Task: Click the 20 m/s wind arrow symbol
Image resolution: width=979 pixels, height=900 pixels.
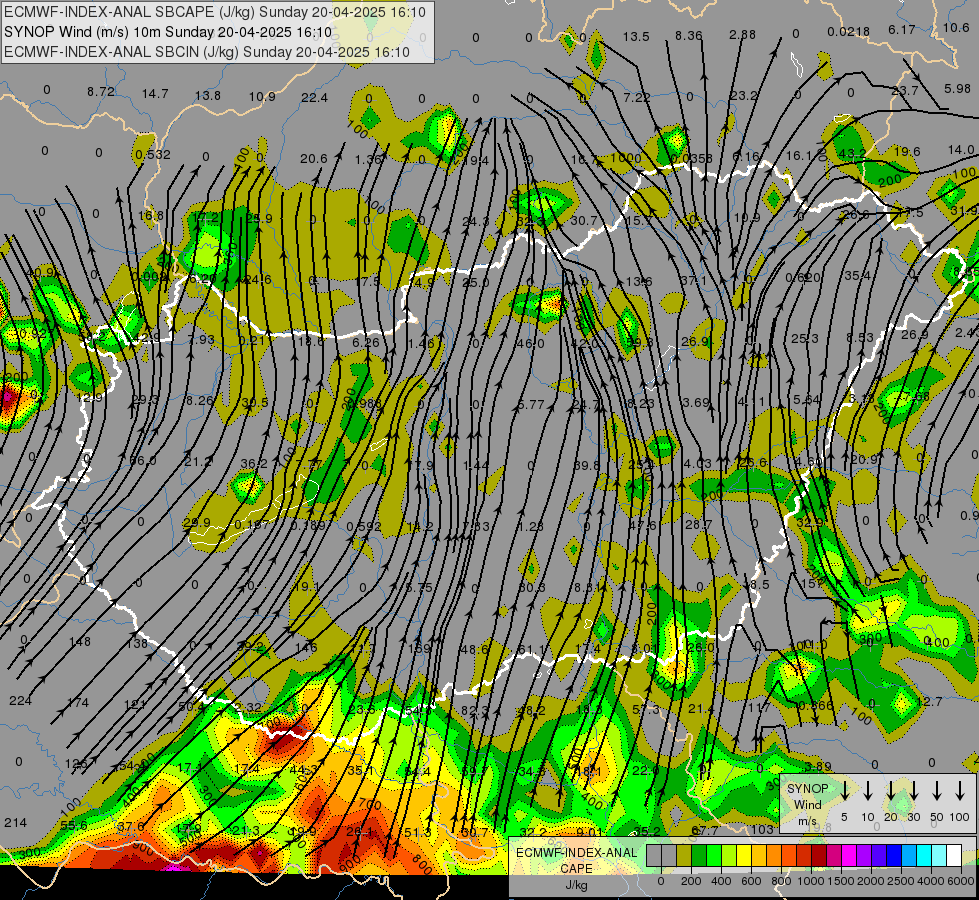Action: 891,791
